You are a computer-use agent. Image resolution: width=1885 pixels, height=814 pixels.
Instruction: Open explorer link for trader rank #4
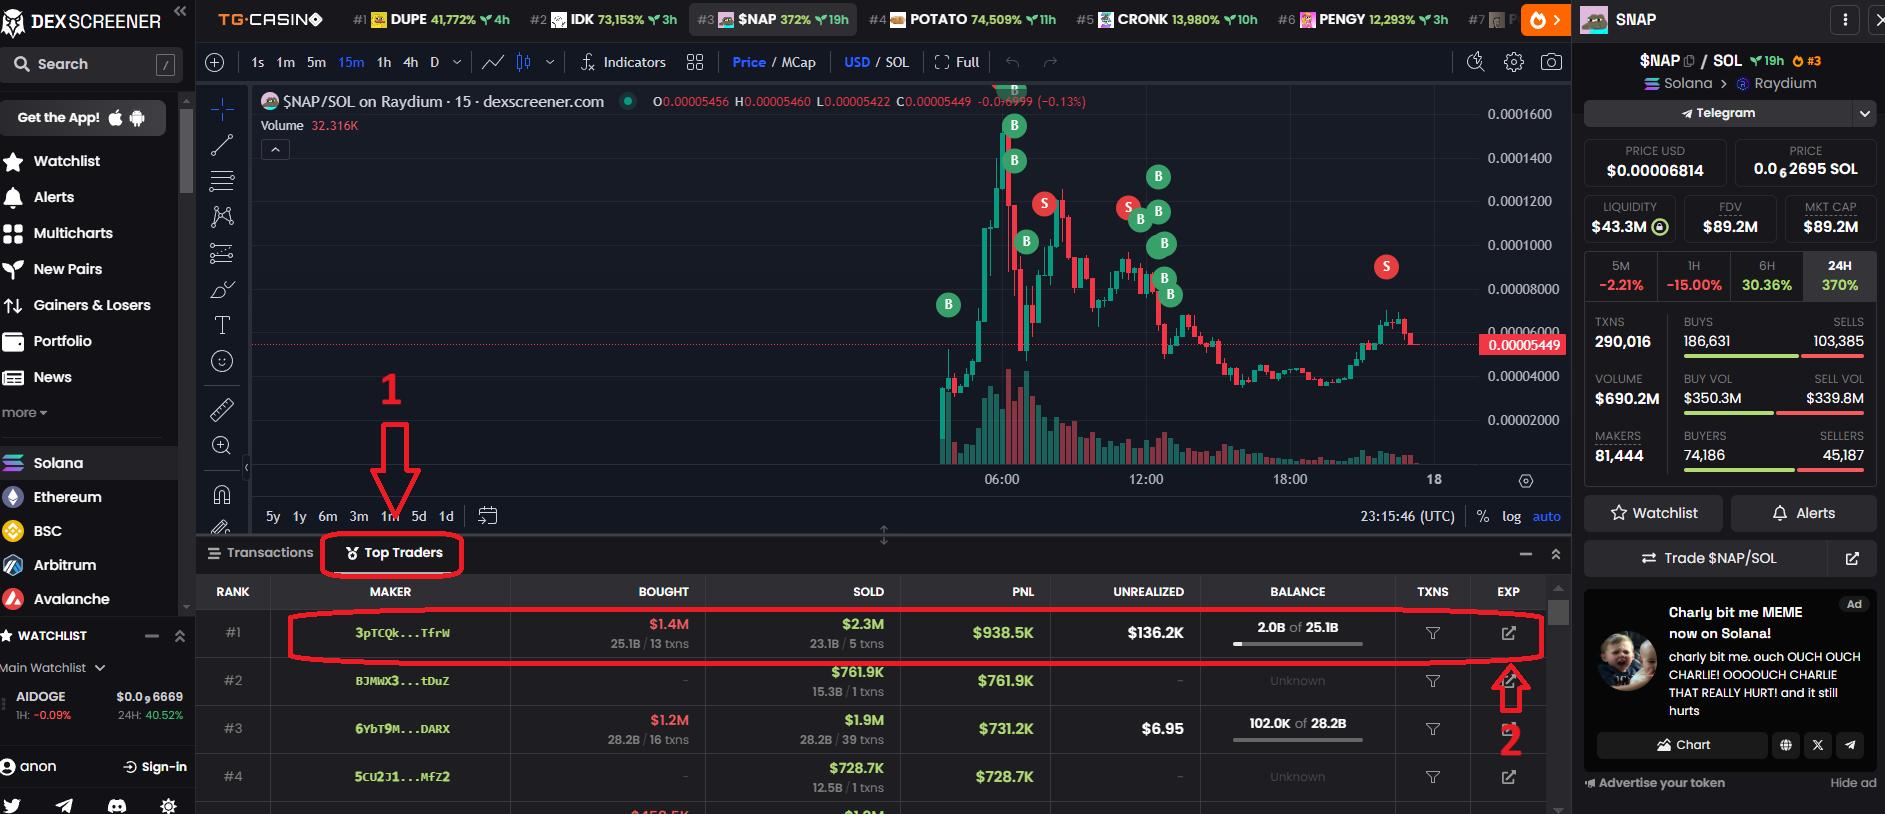click(x=1509, y=776)
